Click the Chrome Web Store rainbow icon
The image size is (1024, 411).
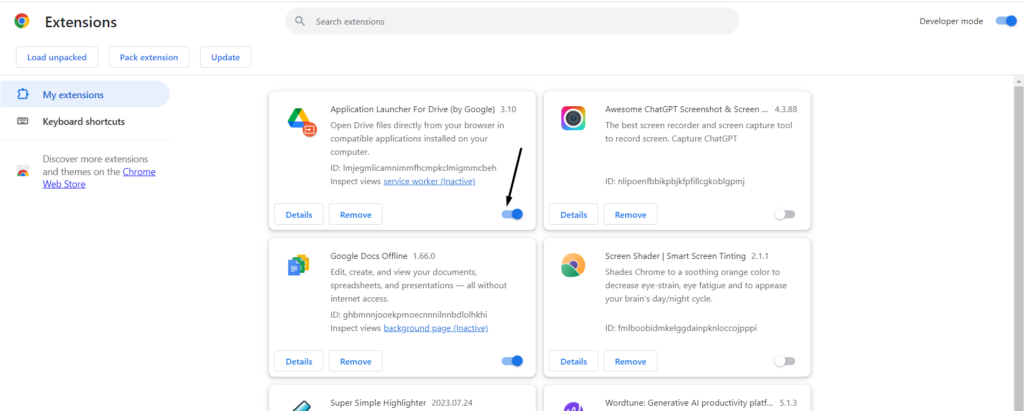click(22, 171)
